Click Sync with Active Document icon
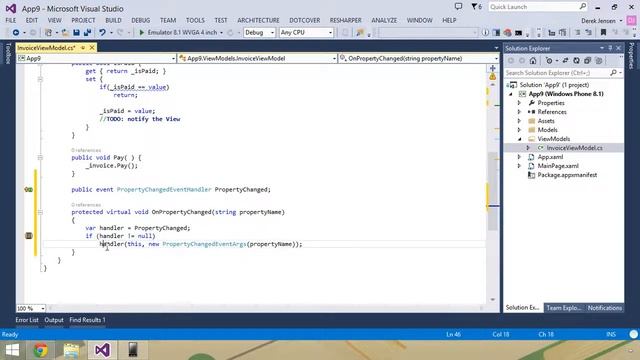This screenshot has height=360, width=640. (x=565, y=61)
